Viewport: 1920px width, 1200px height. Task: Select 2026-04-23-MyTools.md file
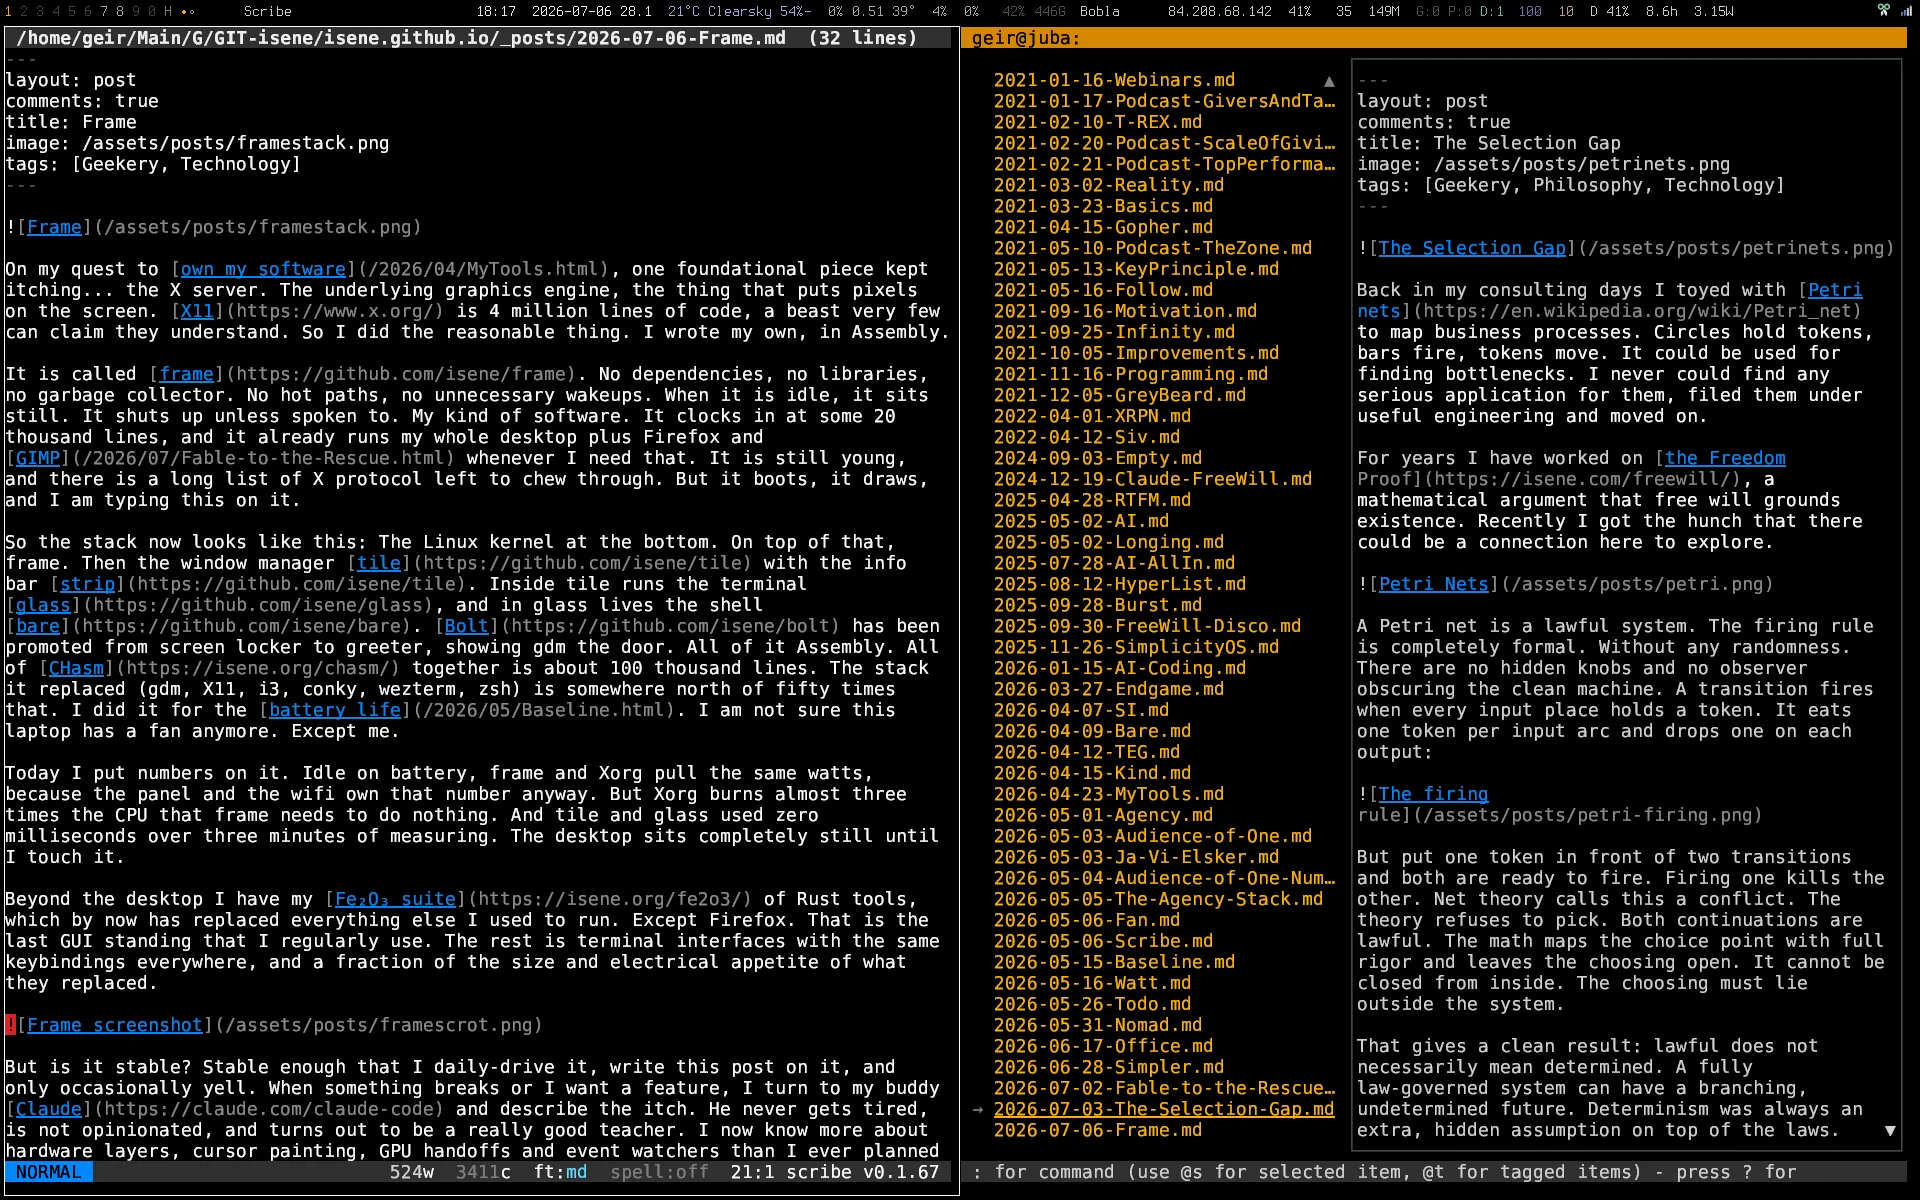(1108, 794)
